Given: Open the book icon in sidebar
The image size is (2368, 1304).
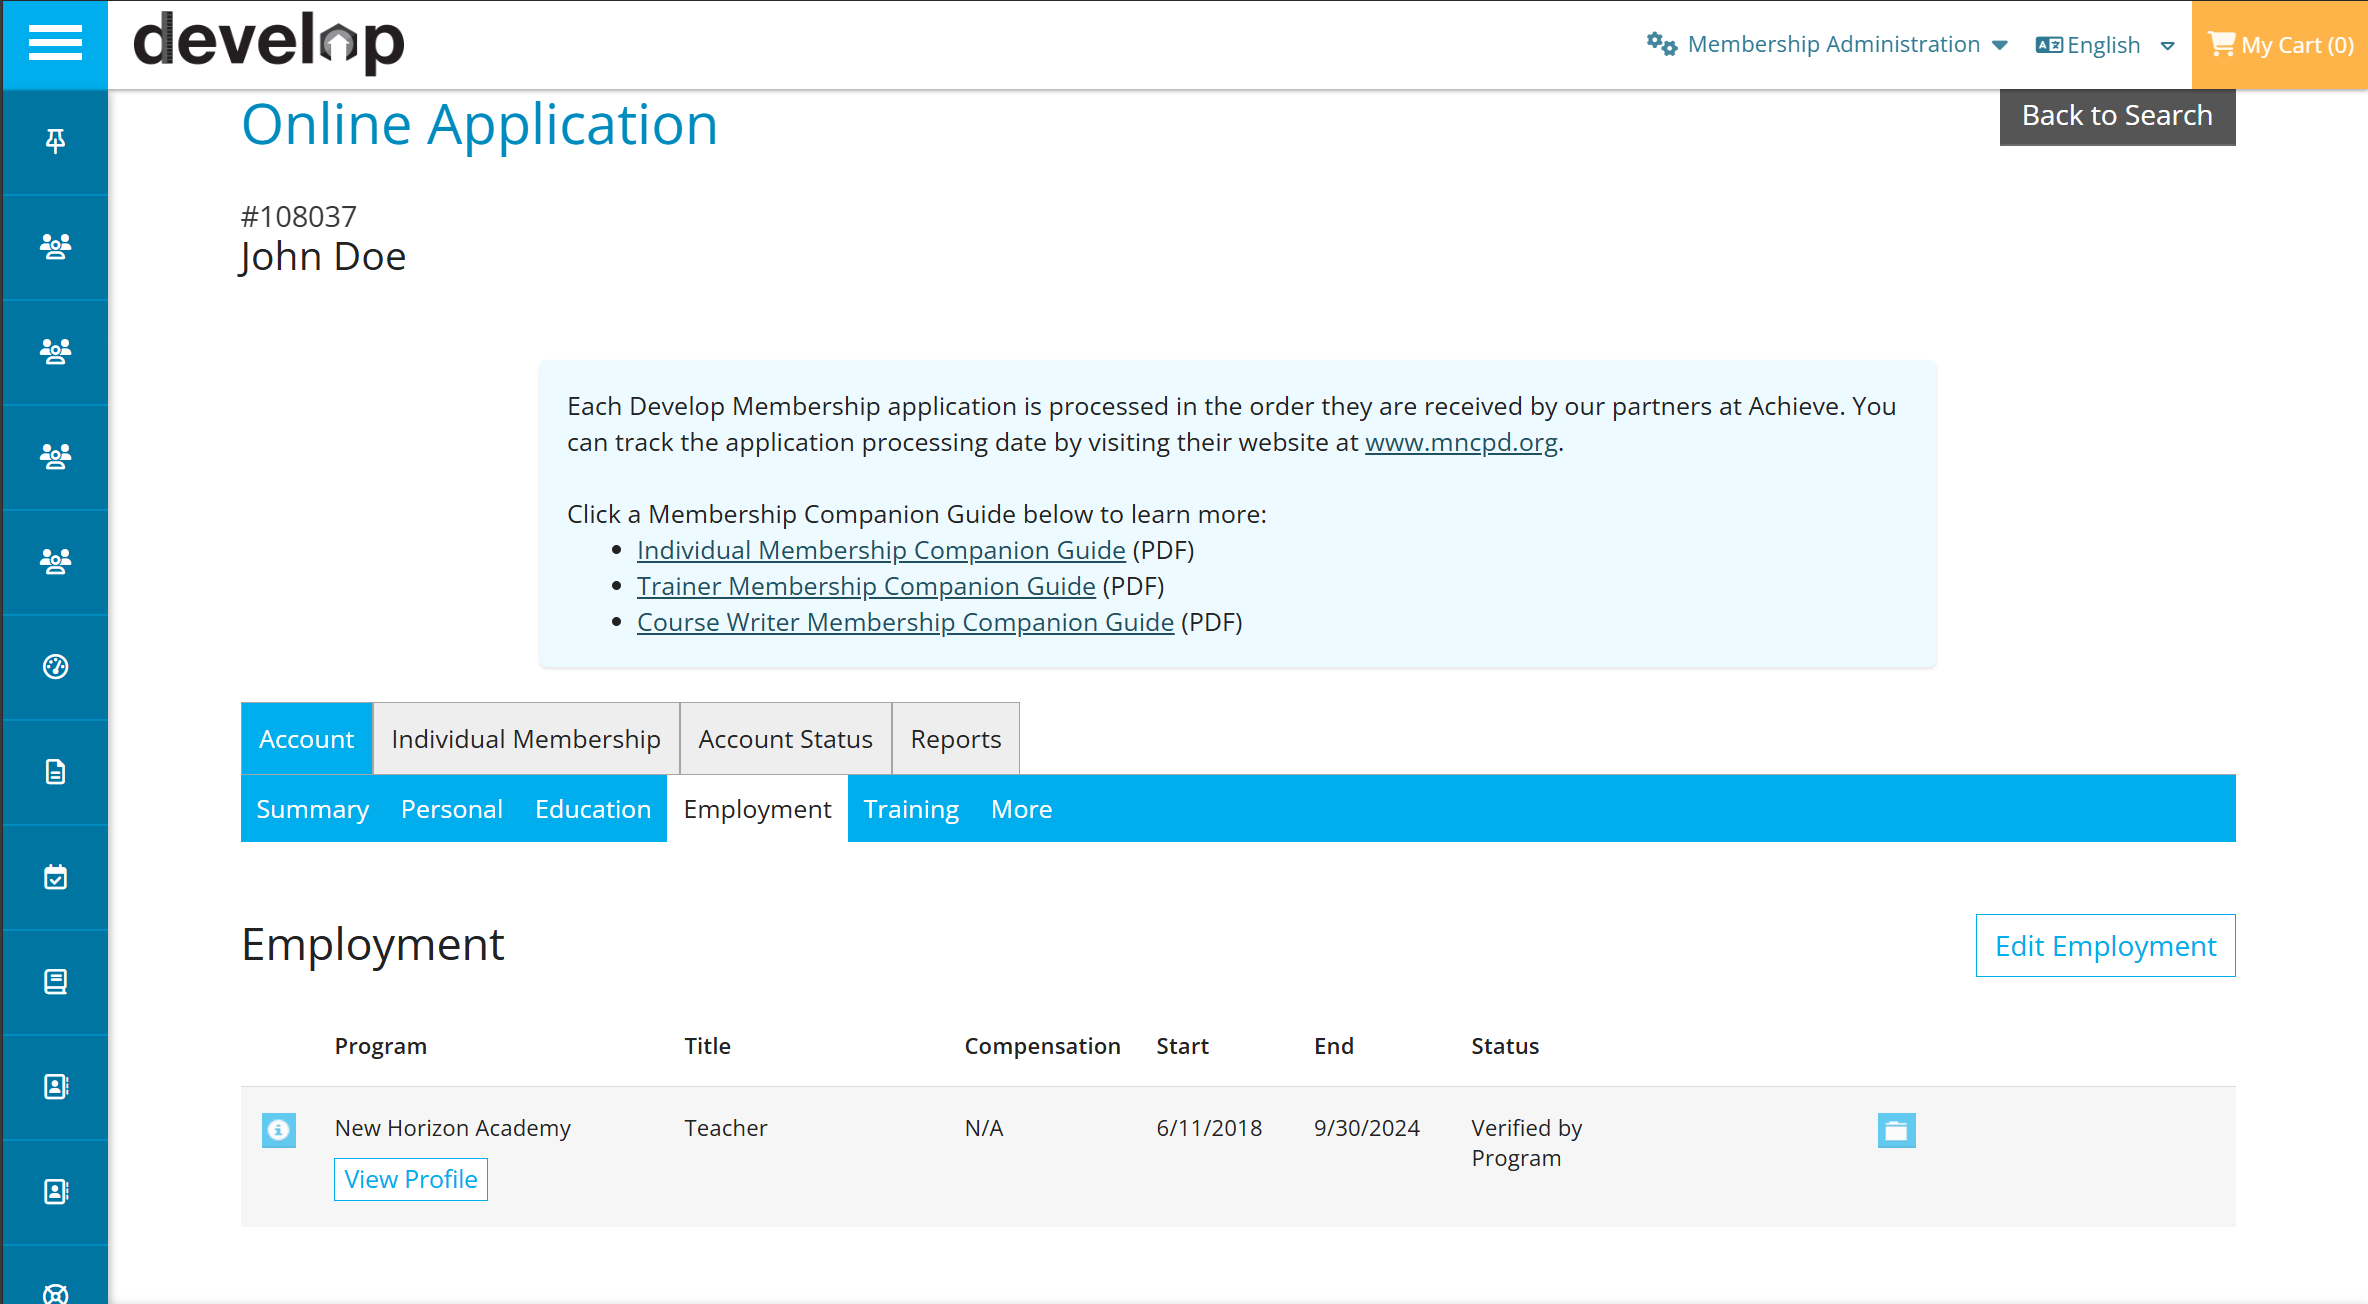Looking at the screenshot, I should tap(55, 982).
